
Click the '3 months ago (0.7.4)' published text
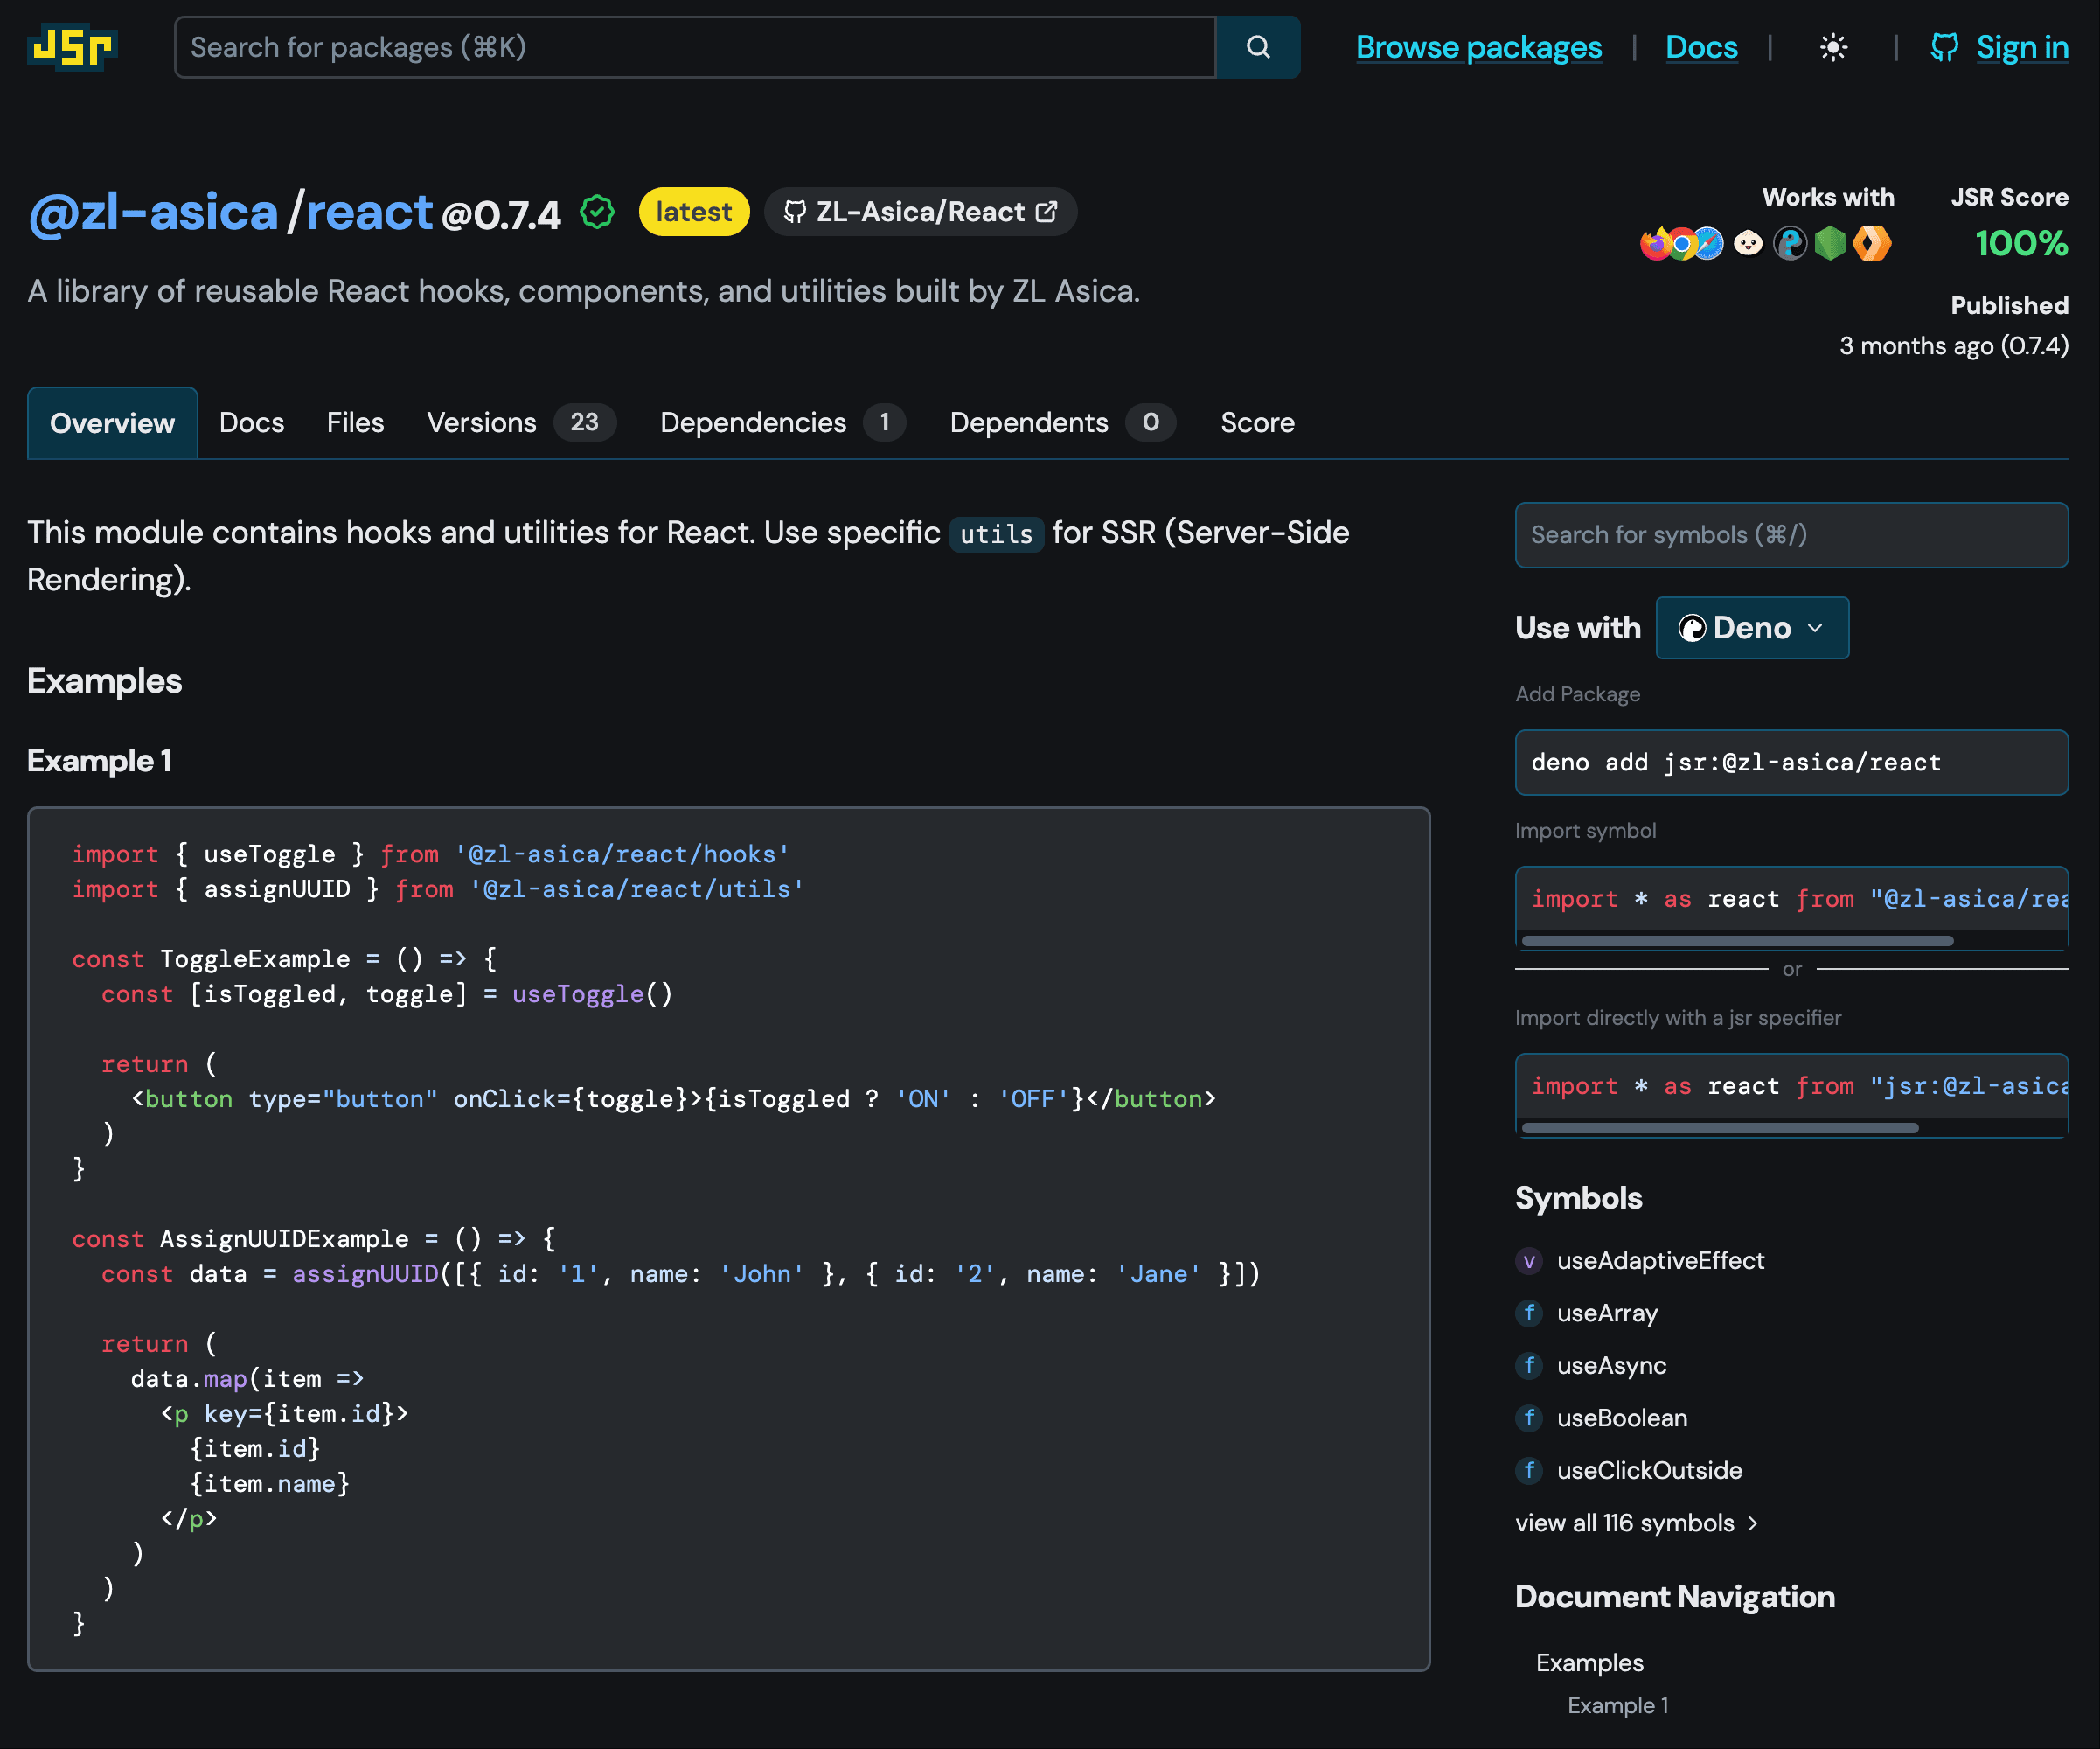click(x=1953, y=346)
